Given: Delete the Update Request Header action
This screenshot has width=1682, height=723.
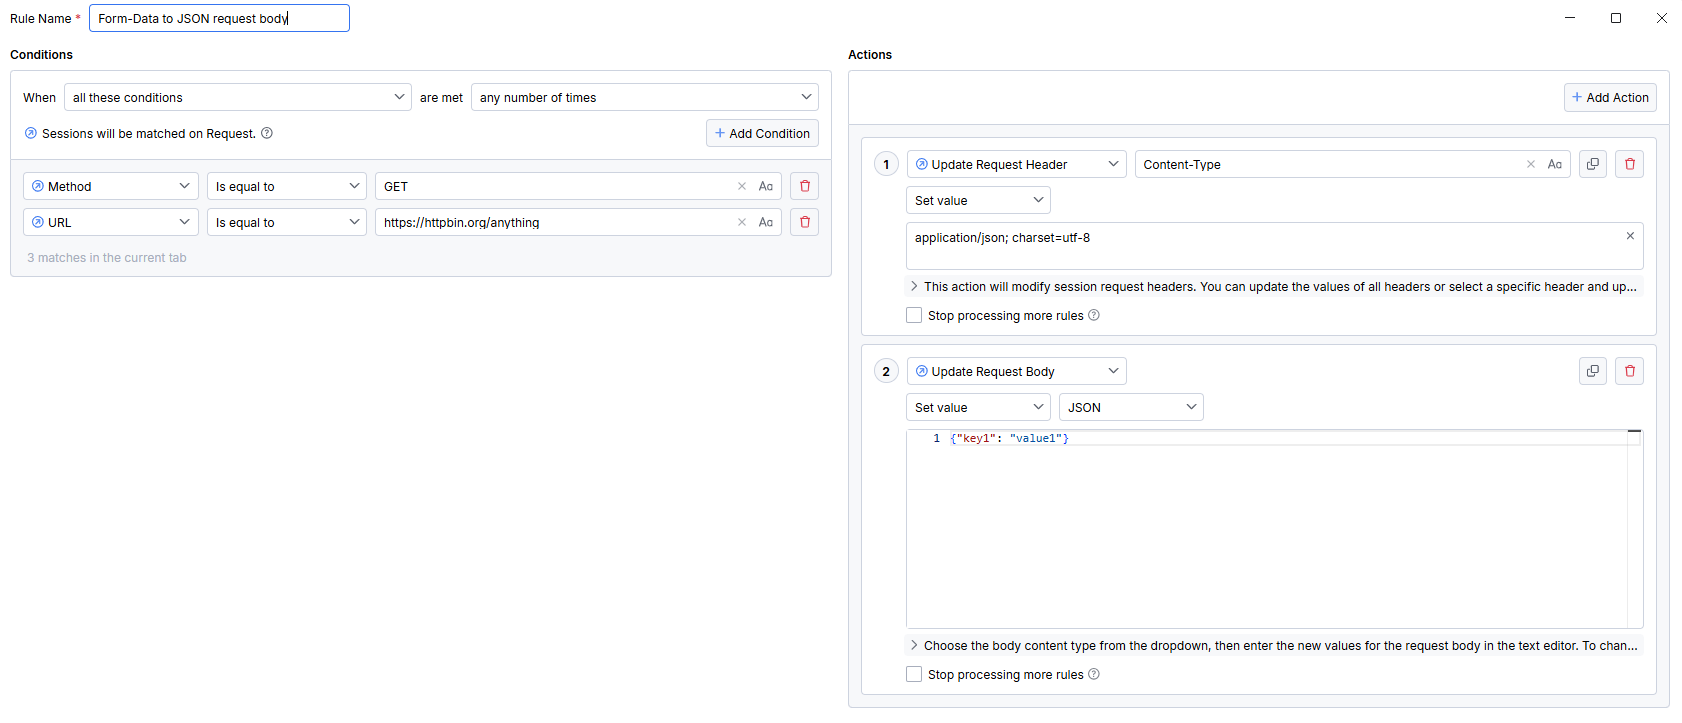Looking at the screenshot, I should (1630, 164).
